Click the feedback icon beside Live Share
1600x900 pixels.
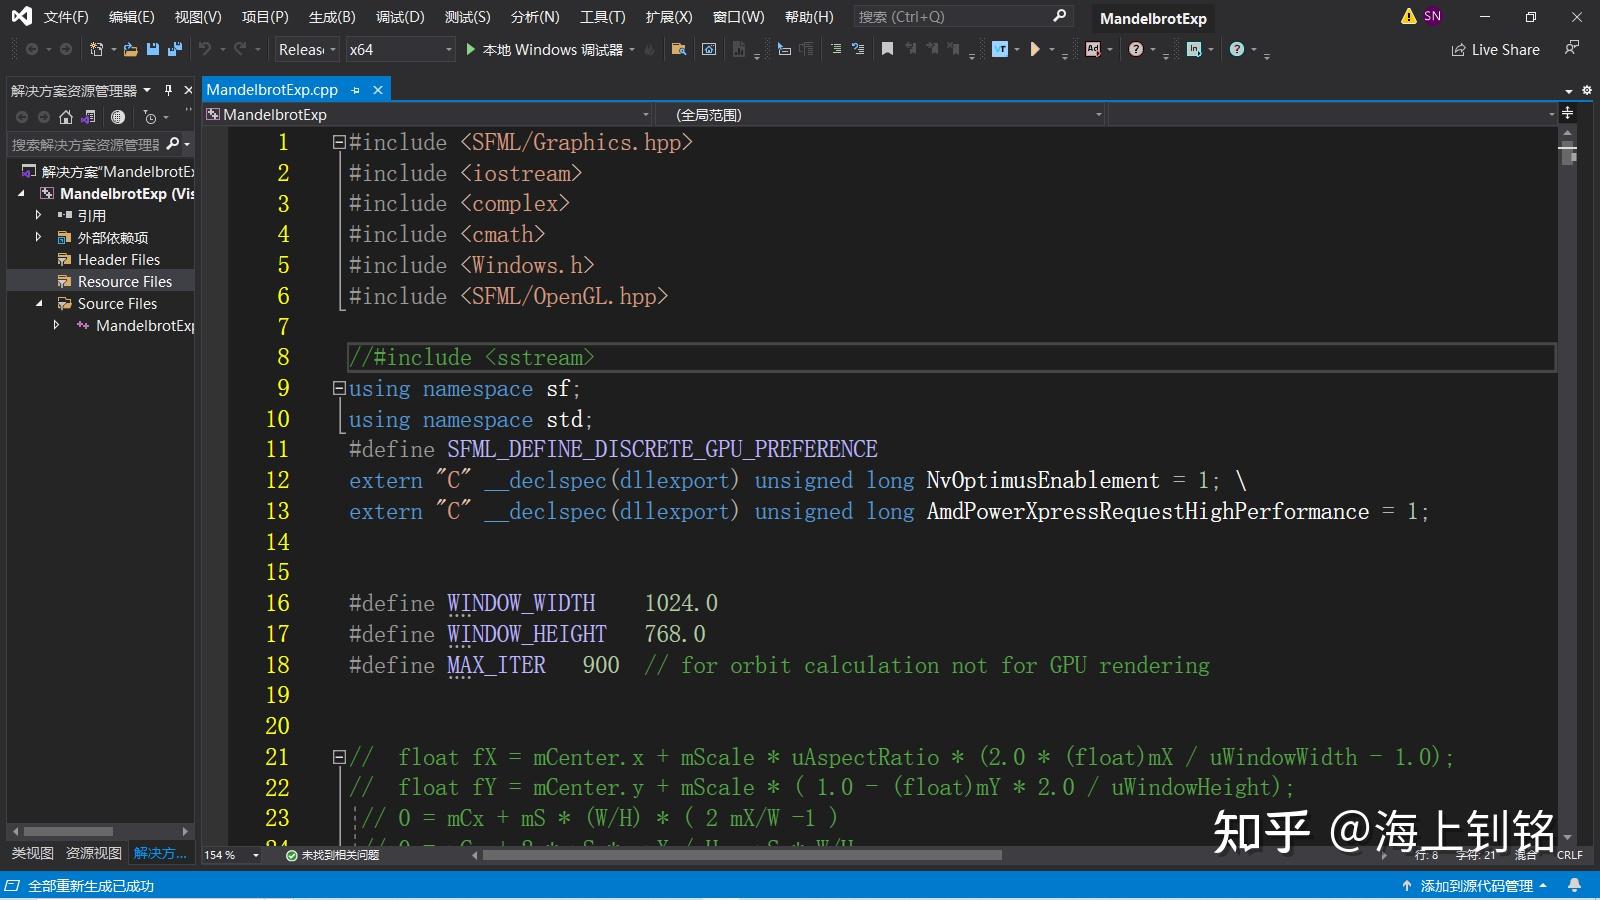[x=1572, y=48]
